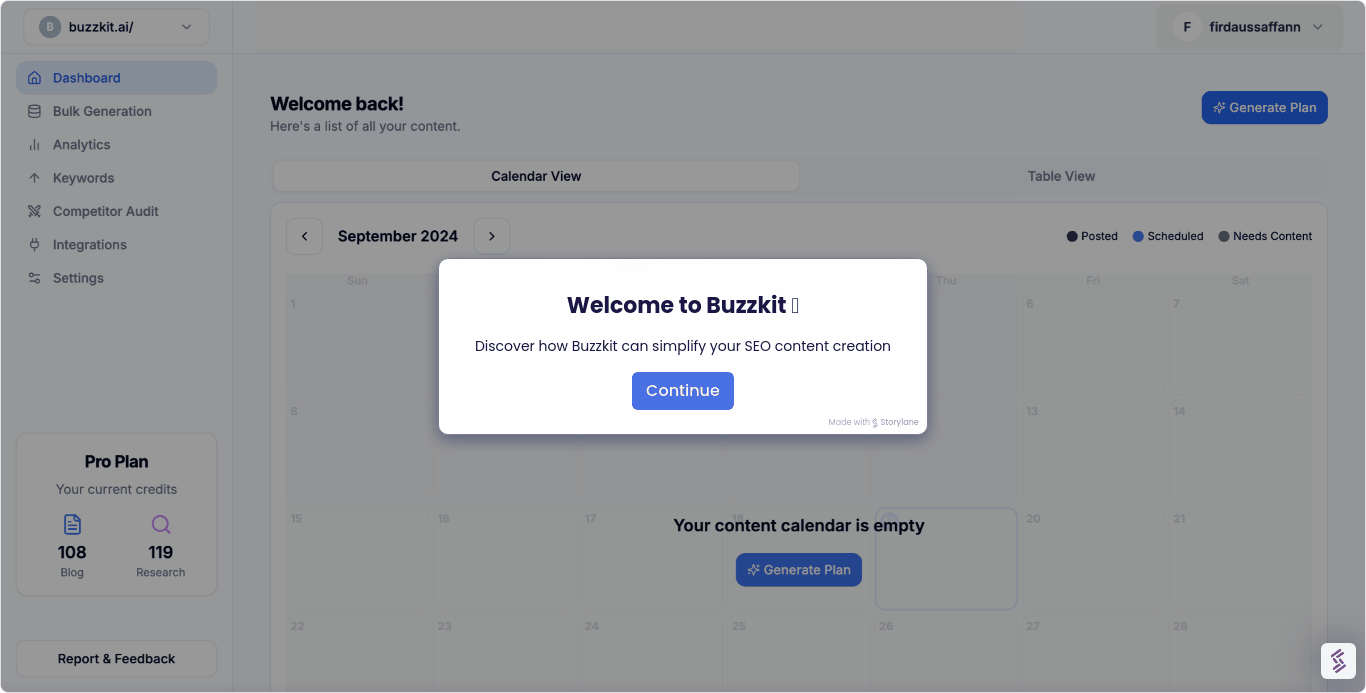This screenshot has height=693, width=1366.
Task: Open the buzzkit.ai workspace dropdown
Action: pyautogui.click(x=115, y=26)
